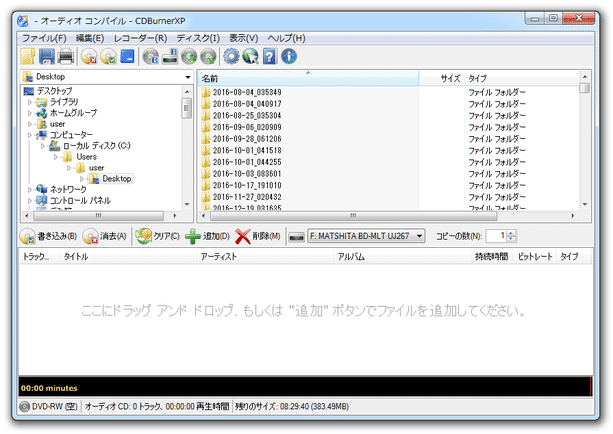This screenshot has width=613, height=434.
Task: Click the blue cover printing toolbar icon
Action: pyautogui.click(x=127, y=56)
